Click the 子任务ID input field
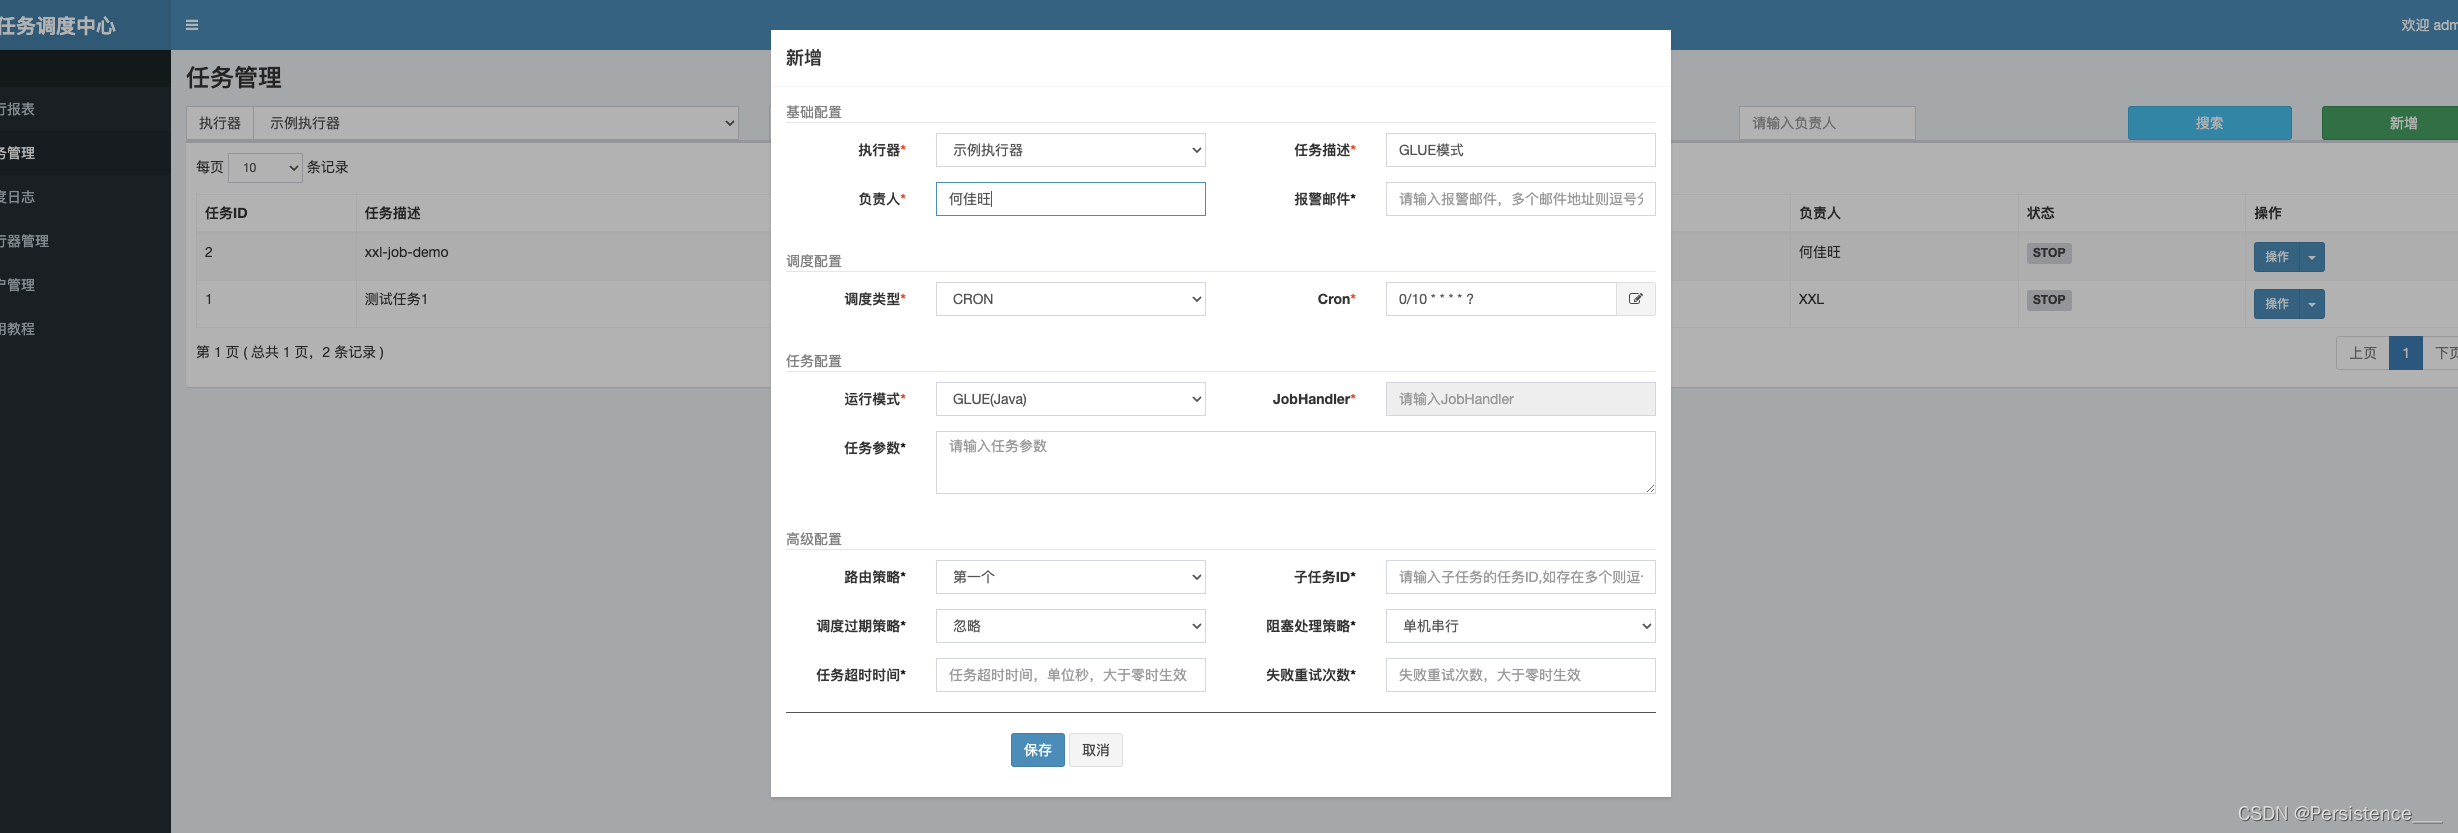2458x833 pixels. click(1520, 577)
